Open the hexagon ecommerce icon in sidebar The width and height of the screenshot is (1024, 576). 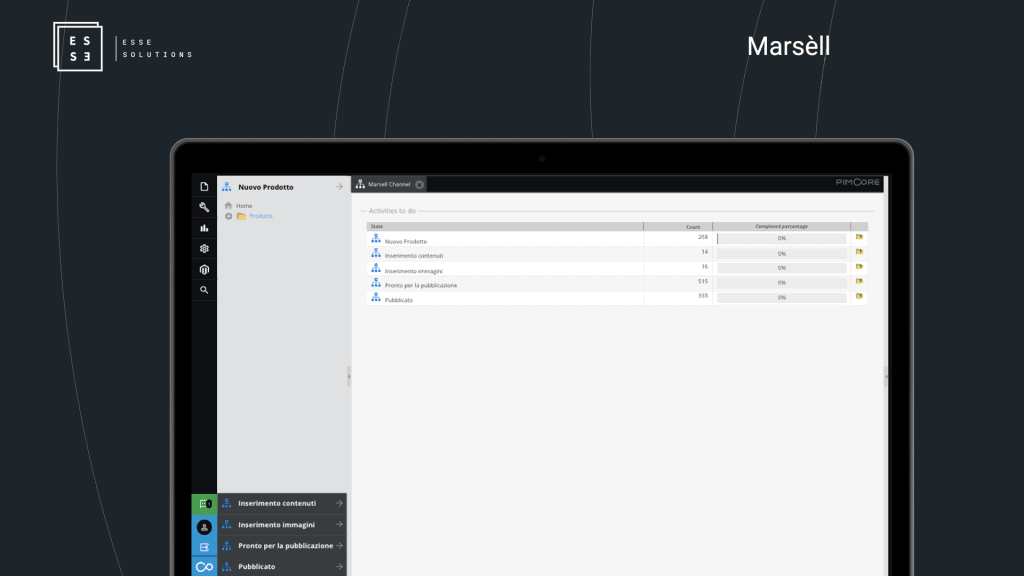click(204, 270)
